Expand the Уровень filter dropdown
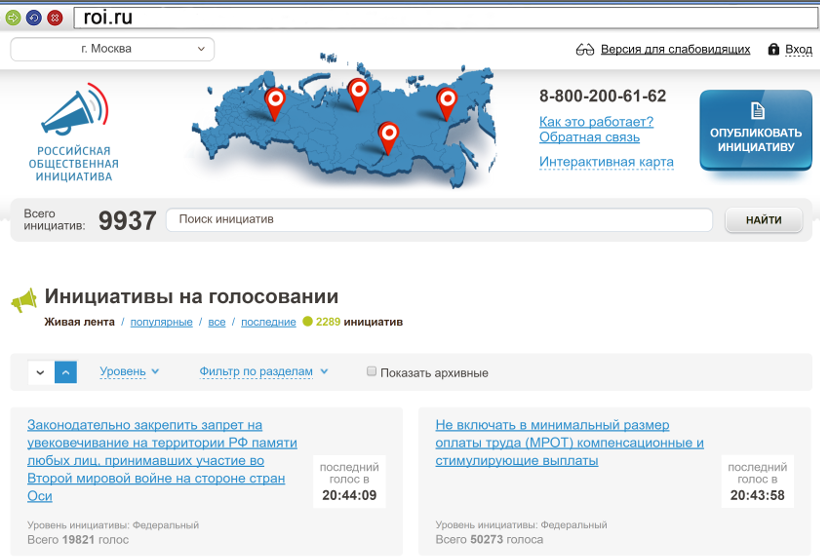 pyautogui.click(x=129, y=371)
